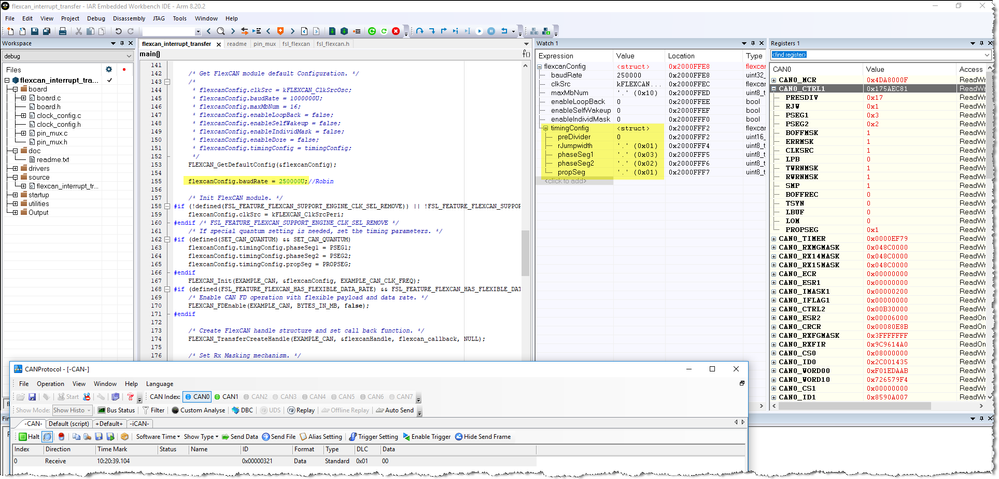Image resolution: width=999 pixels, height=479 pixels.
Task: Click the Hide Send Frame button
Action: [484, 437]
